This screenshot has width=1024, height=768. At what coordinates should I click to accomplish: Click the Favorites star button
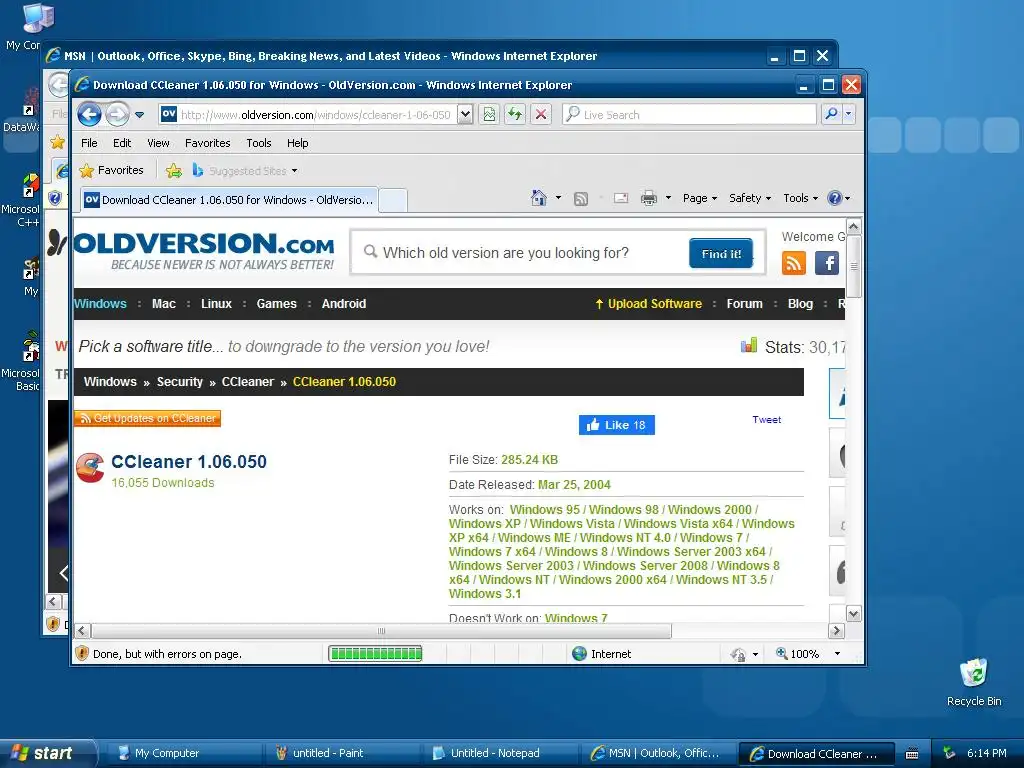point(112,170)
